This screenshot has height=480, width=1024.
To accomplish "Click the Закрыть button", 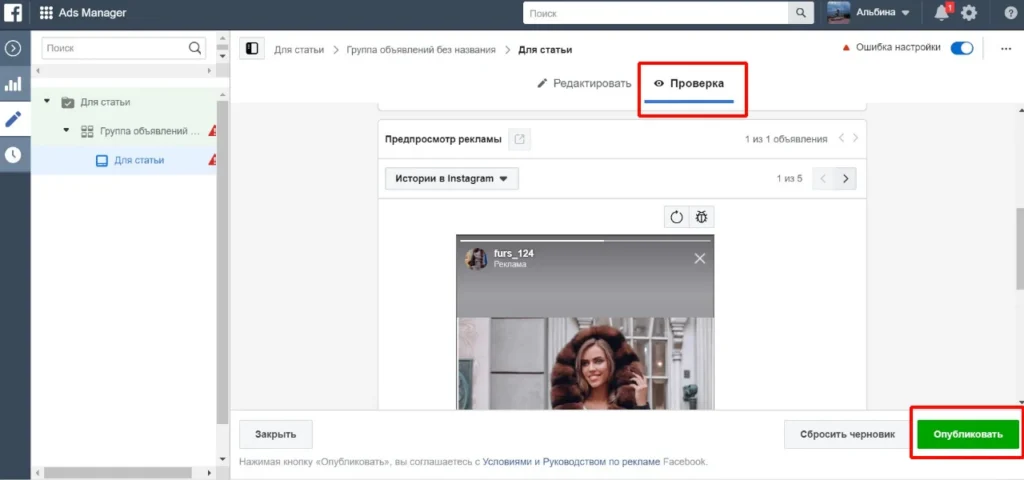I will (276, 434).
